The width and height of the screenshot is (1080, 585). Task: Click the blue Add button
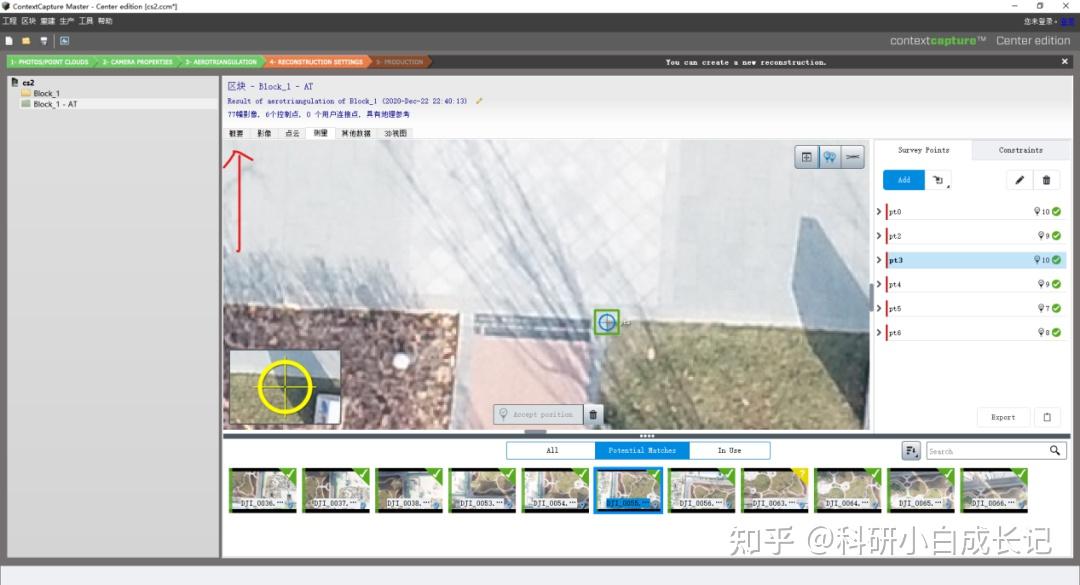pos(904,180)
